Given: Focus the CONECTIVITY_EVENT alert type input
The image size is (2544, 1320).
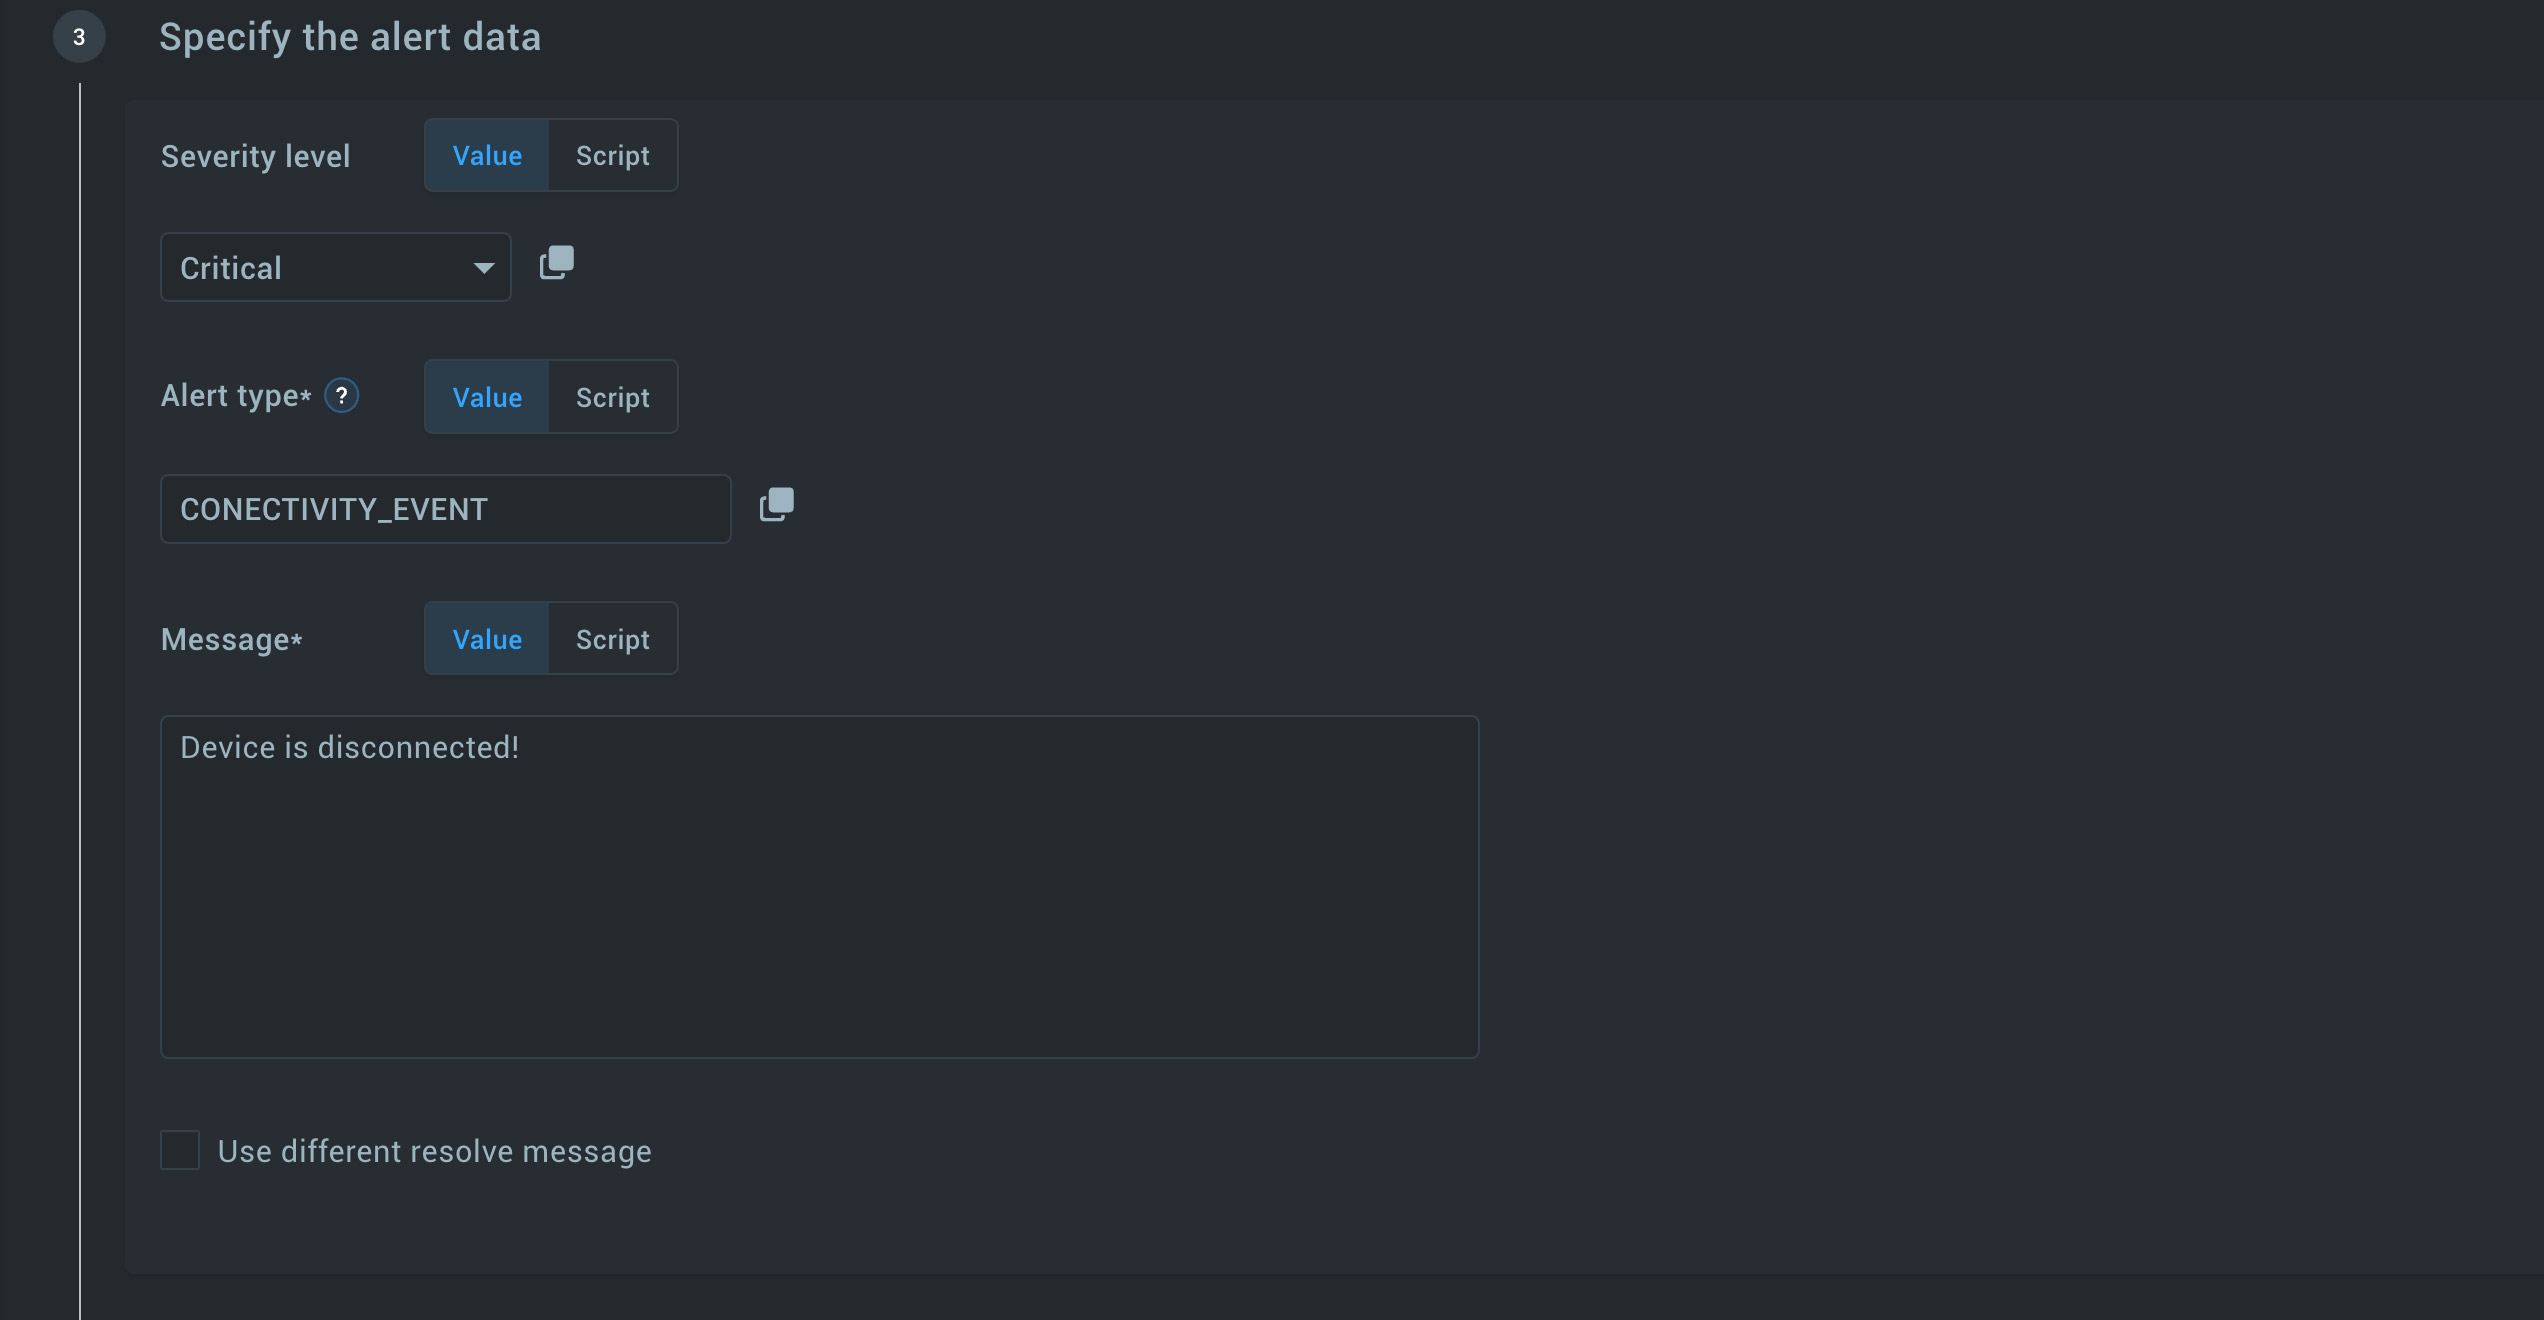Looking at the screenshot, I should click(x=445, y=510).
